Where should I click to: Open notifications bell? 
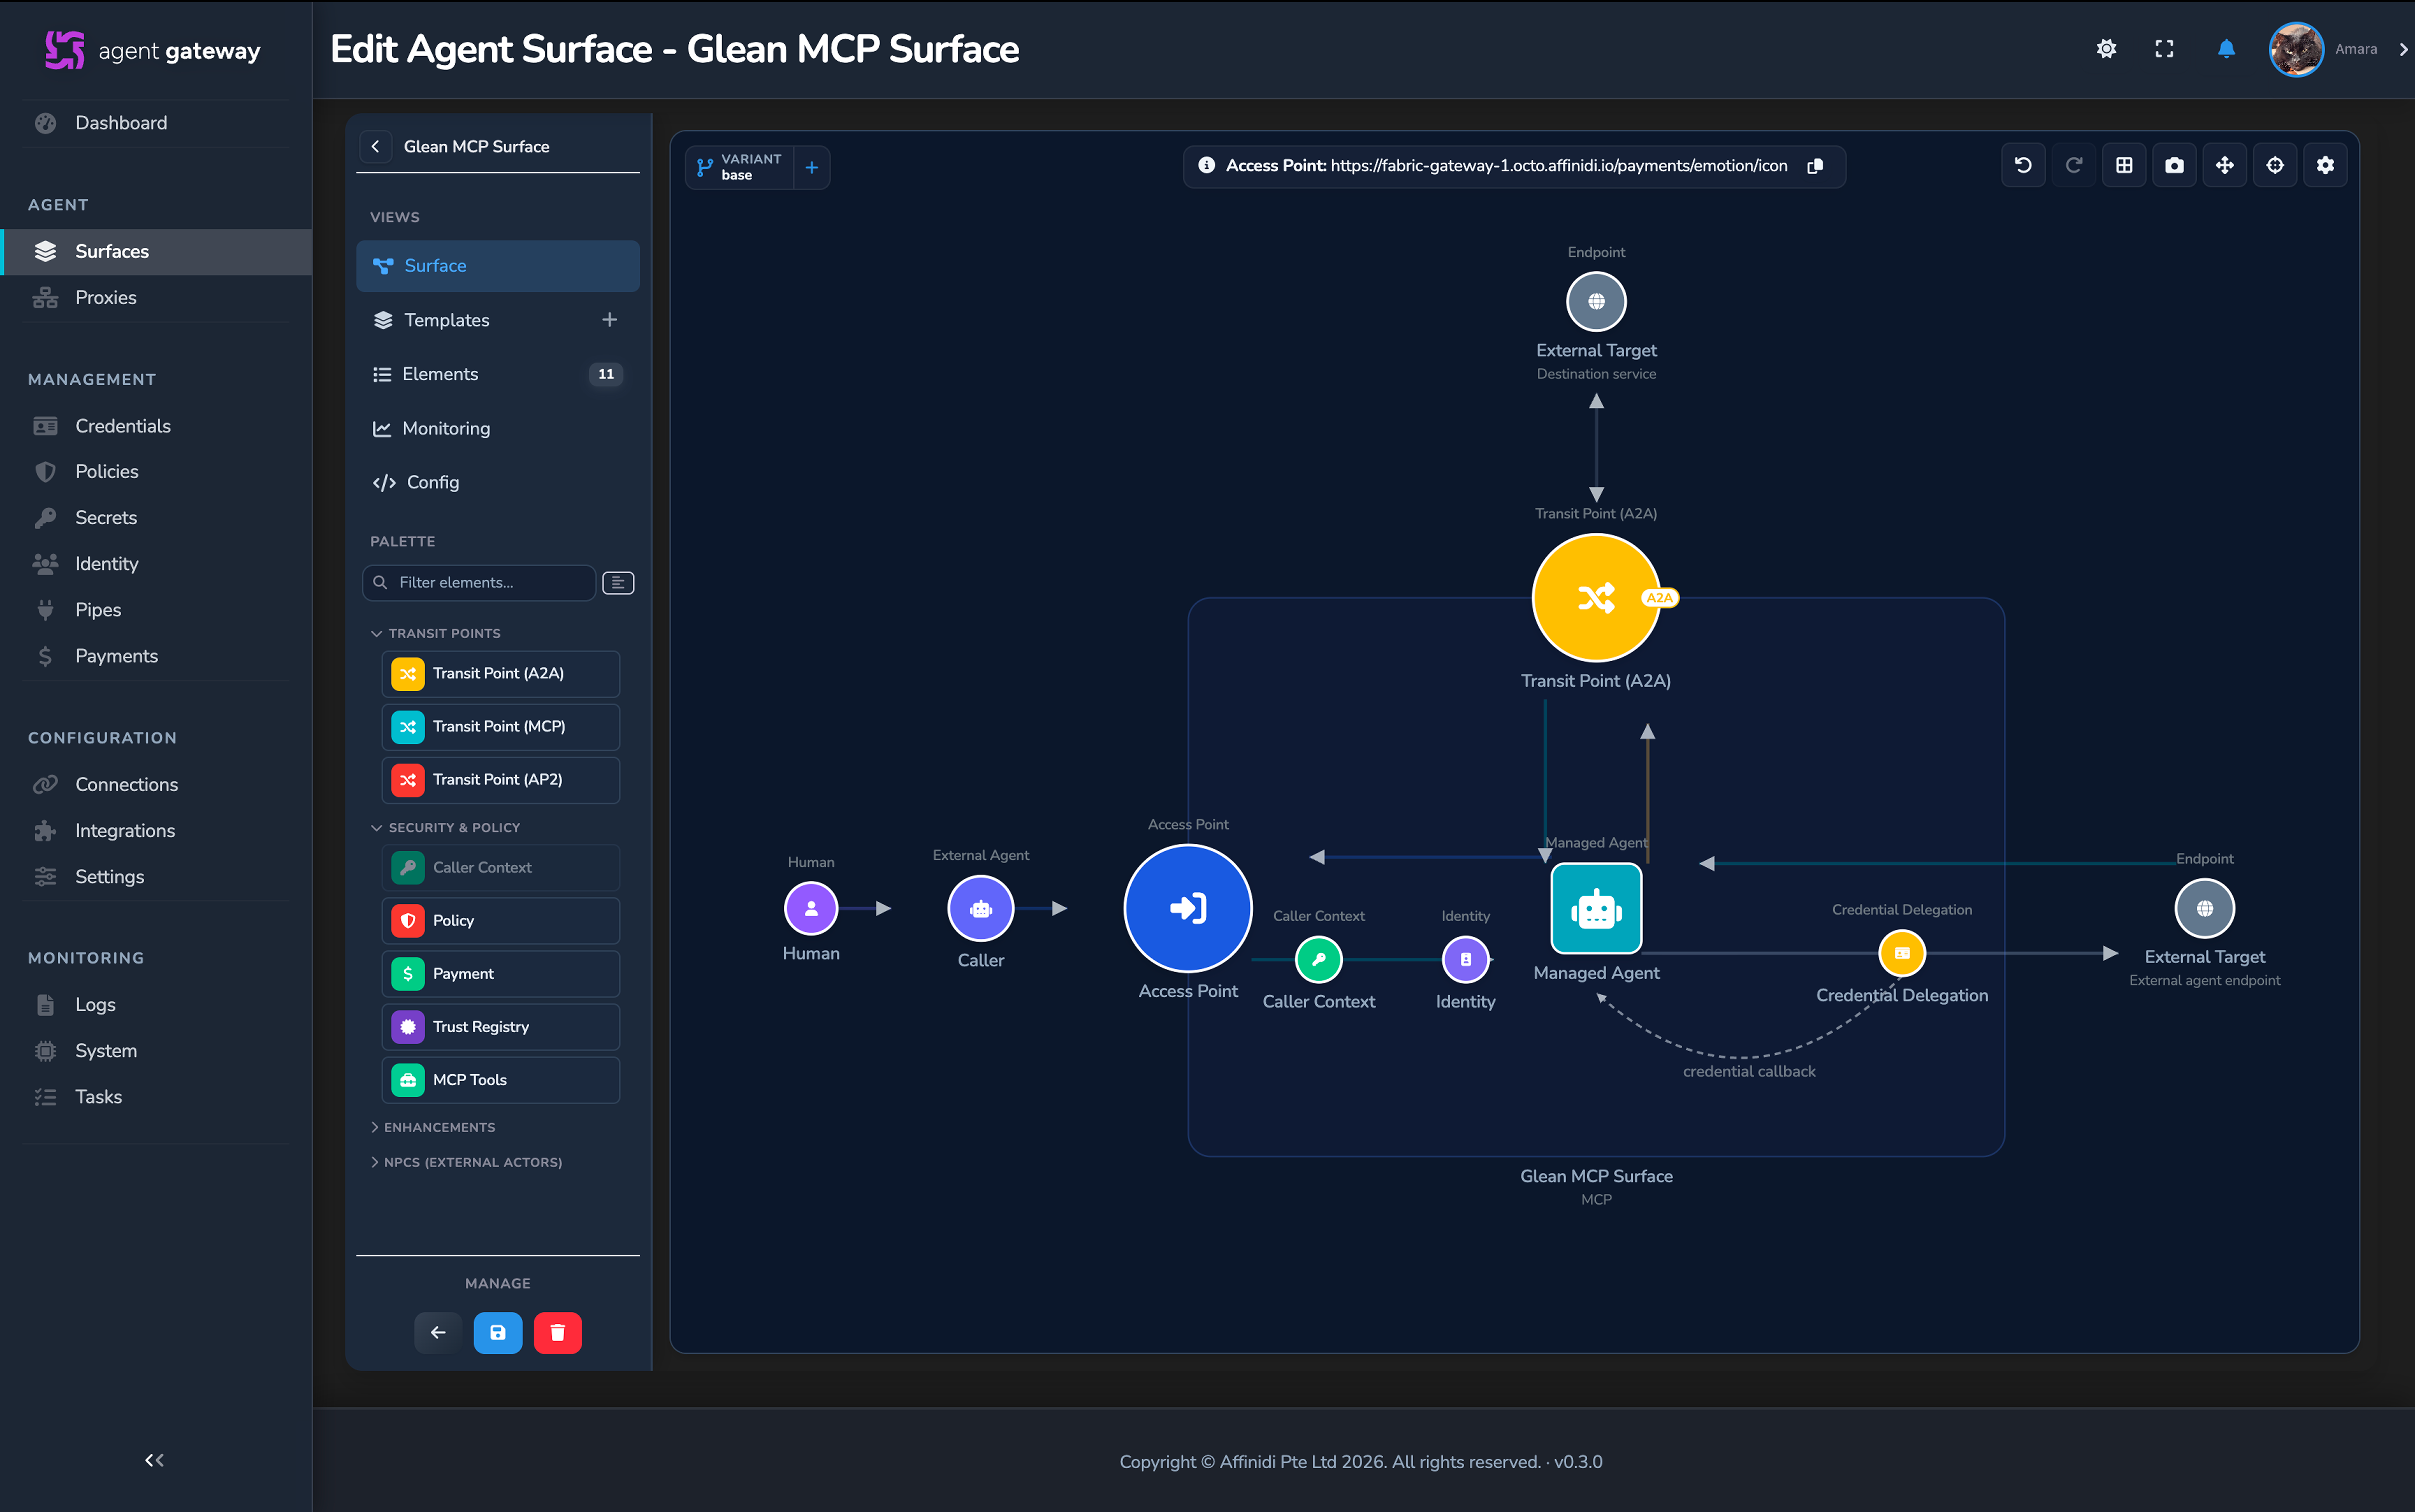point(2226,49)
